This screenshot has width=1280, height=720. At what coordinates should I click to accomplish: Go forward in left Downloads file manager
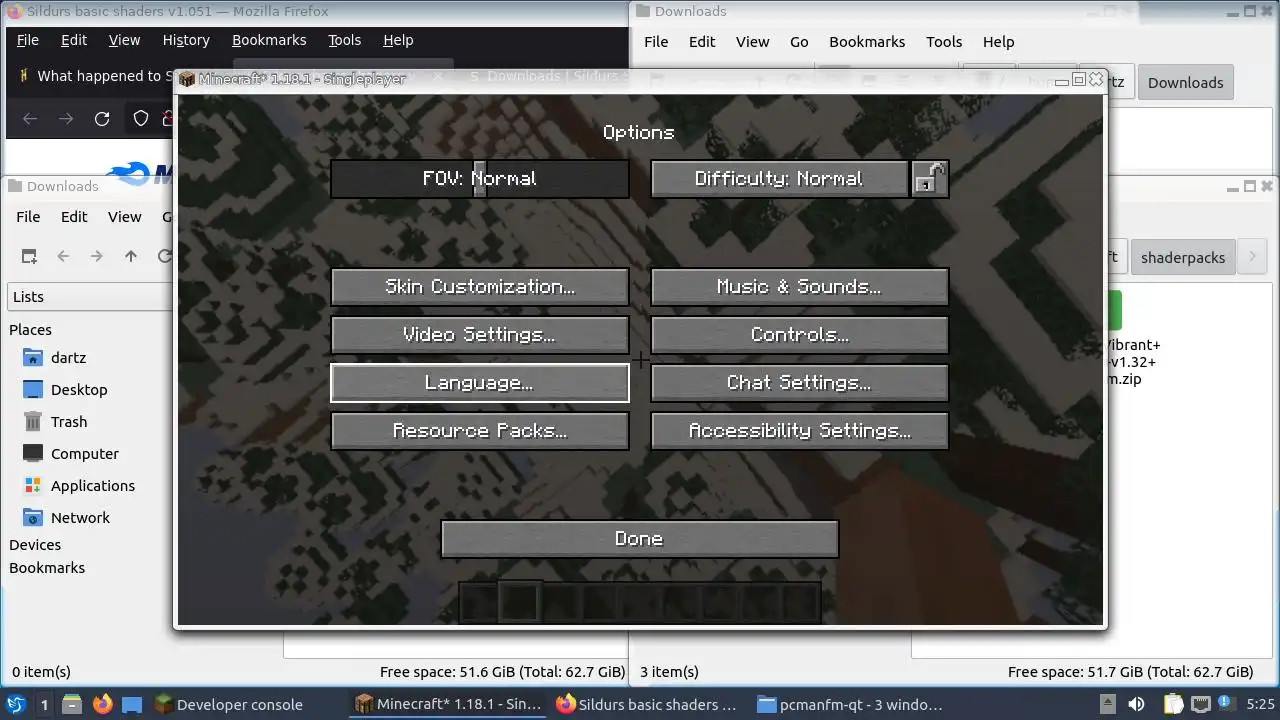(97, 256)
